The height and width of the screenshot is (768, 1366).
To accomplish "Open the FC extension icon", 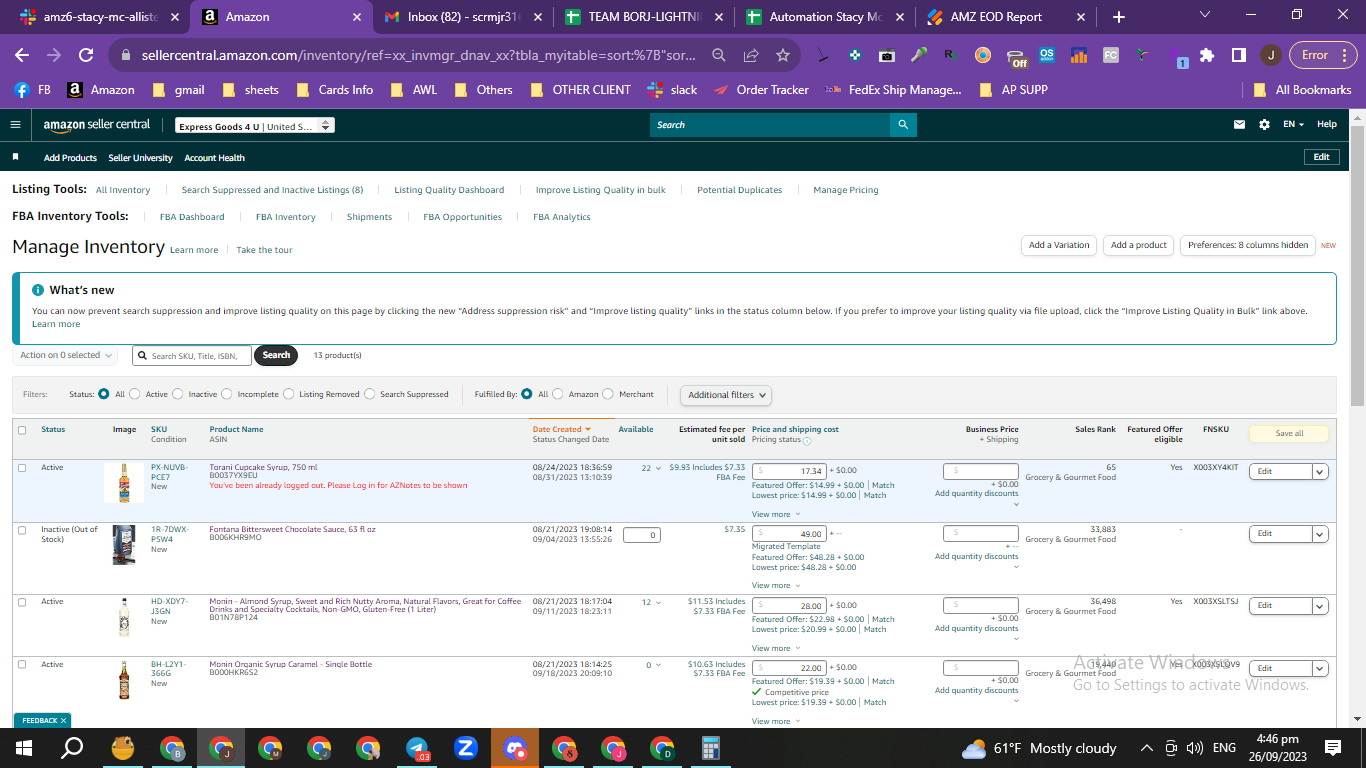I will coord(1111,56).
